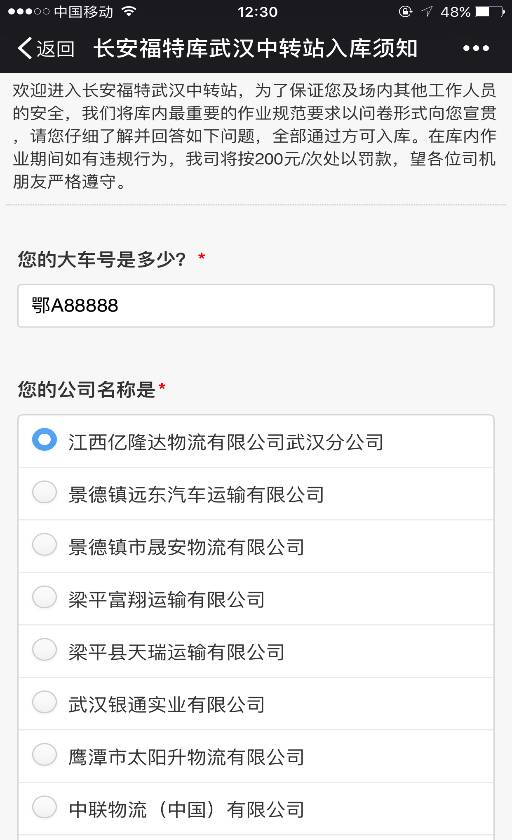Tap the page title 长安福特库武汉中转站入库须知
Screen dimensions: 512x840
255,48
